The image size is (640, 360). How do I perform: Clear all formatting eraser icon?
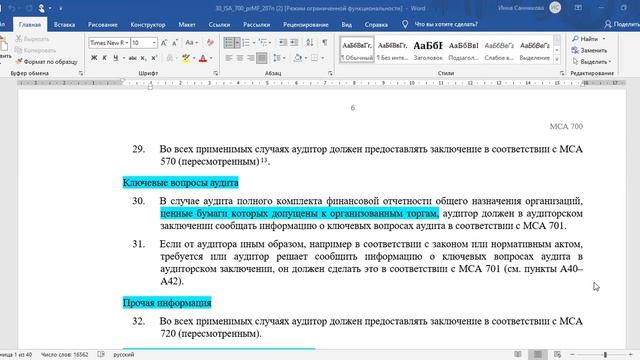tap(210, 42)
